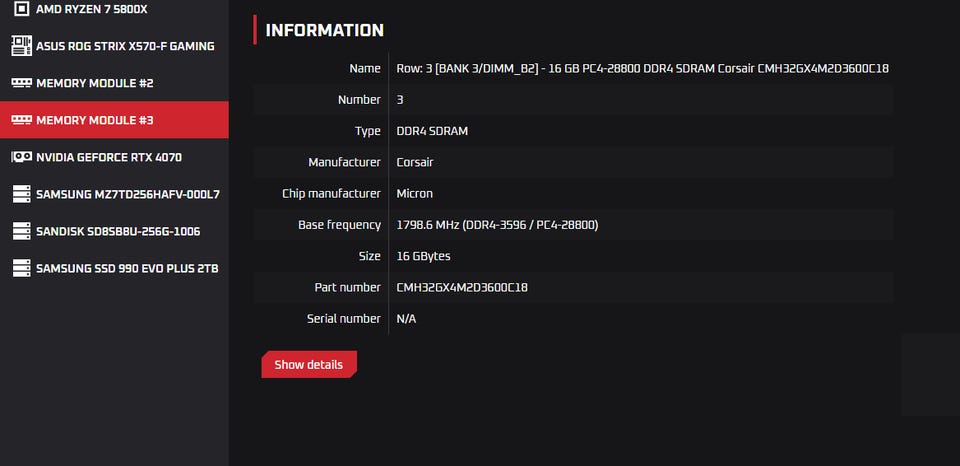Image resolution: width=960 pixels, height=466 pixels.
Task: Click the Number value 3
Action: tap(400, 100)
